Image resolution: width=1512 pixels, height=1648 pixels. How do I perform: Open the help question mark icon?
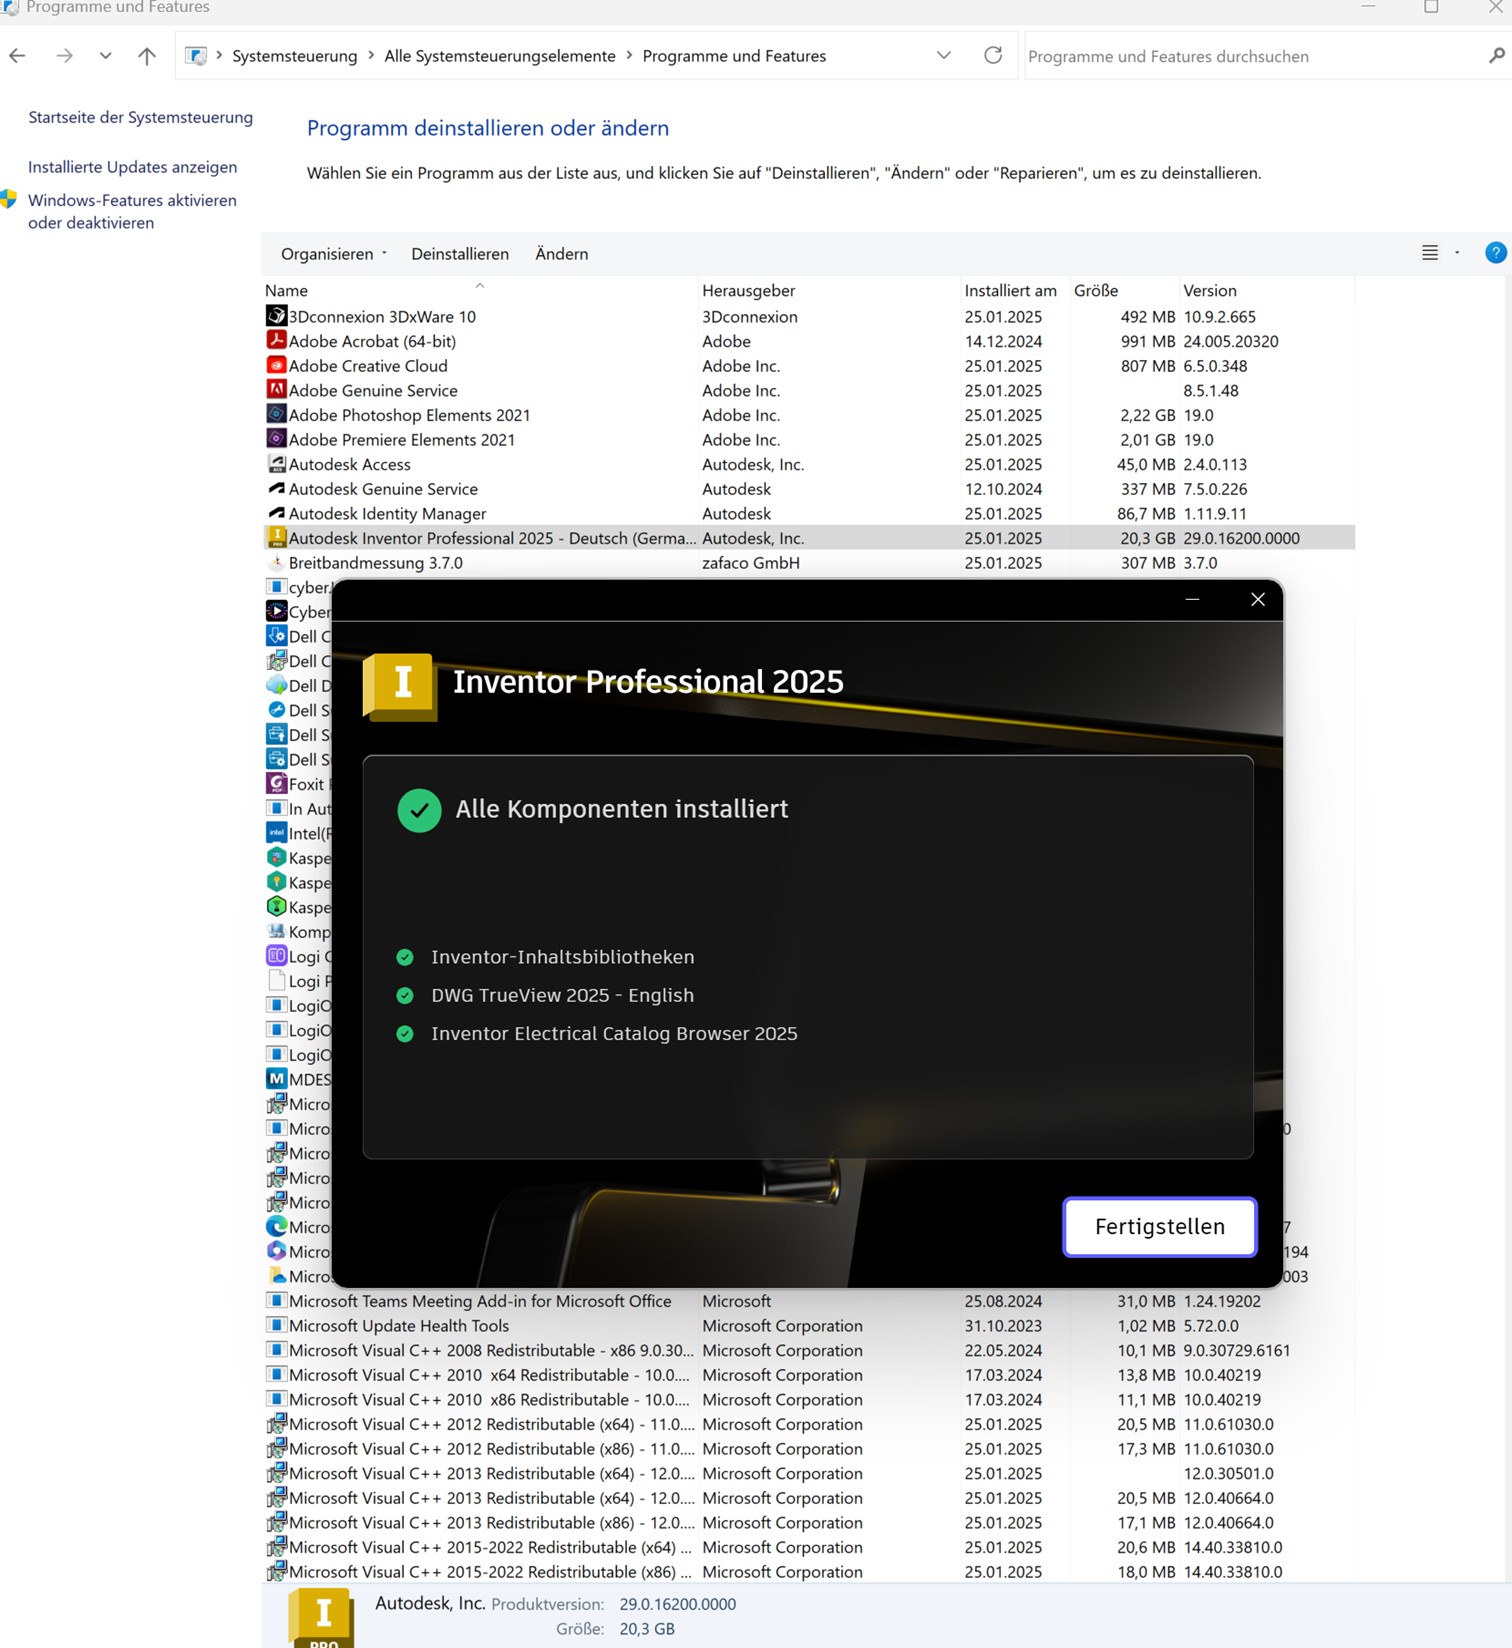click(x=1495, y=253)
